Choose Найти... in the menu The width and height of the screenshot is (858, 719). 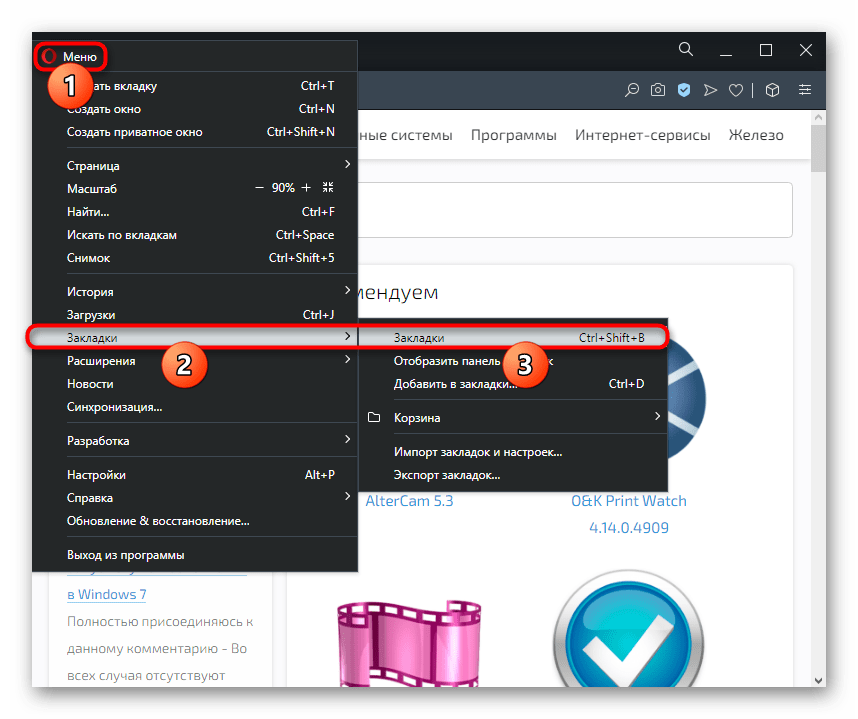click(195, 212)
